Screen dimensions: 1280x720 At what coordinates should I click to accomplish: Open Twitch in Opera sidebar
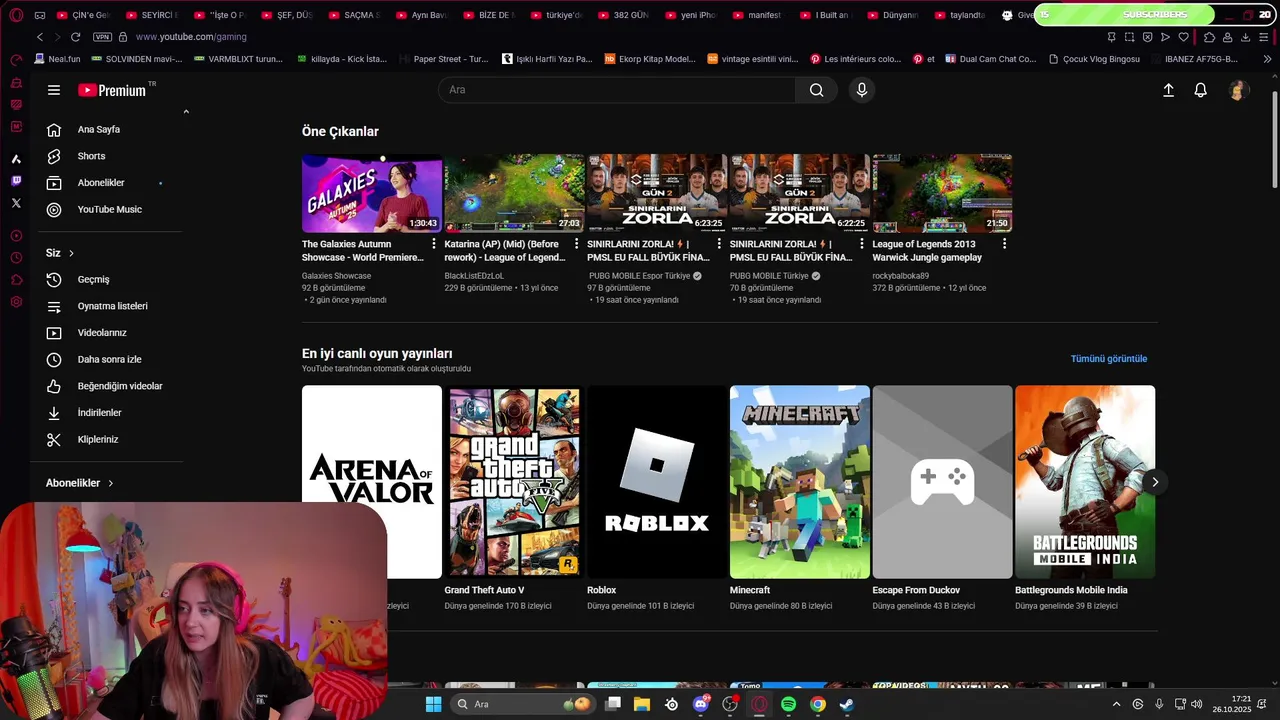[x=16, y=181]
